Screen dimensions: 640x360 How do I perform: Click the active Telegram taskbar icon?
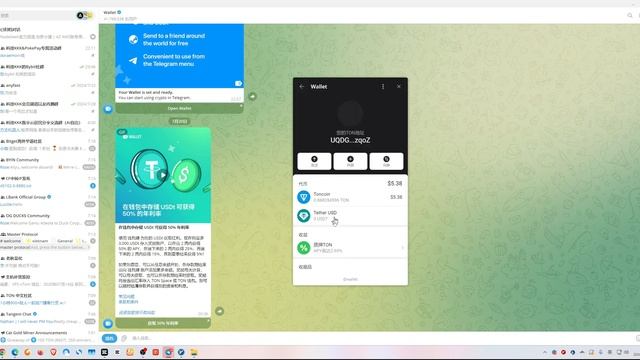pyautogui.click(x=168, y=352)
